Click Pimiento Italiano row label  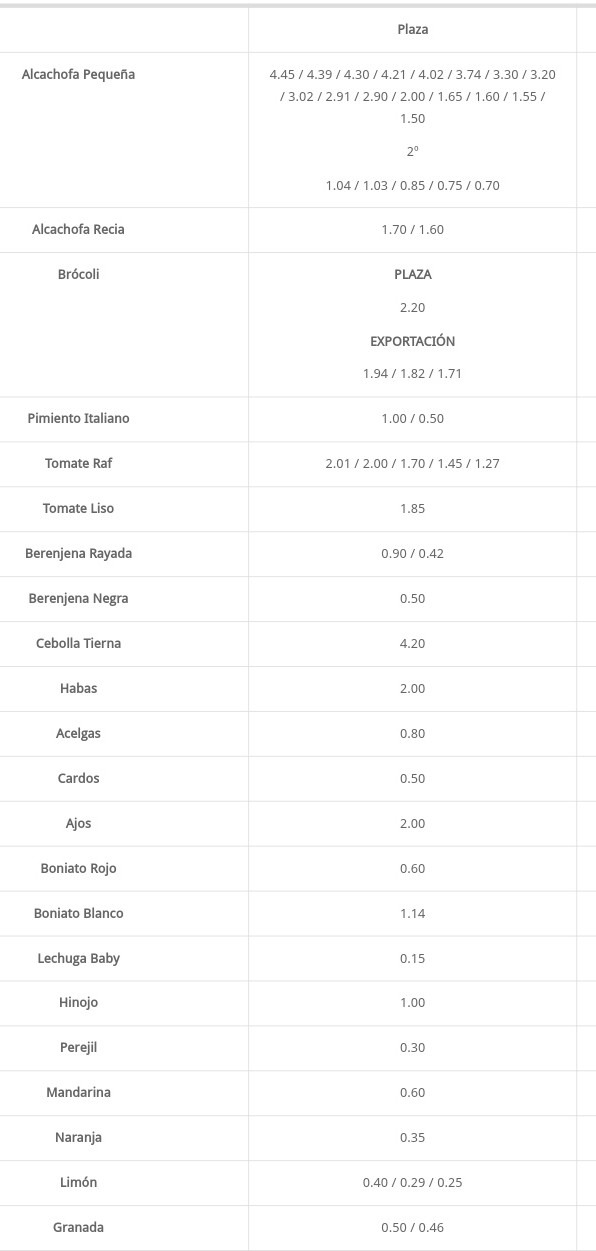coord(78,419)
